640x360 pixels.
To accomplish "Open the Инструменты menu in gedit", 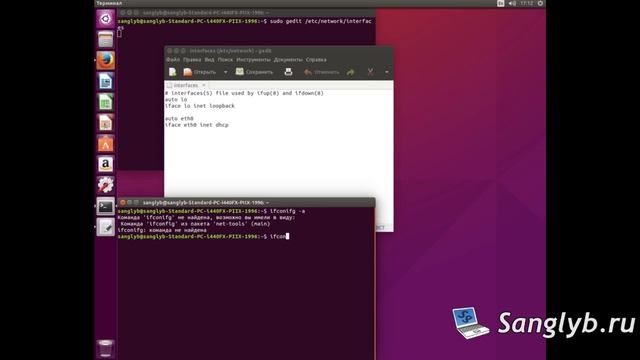I will pyautogui.click(x=253, y=60).
